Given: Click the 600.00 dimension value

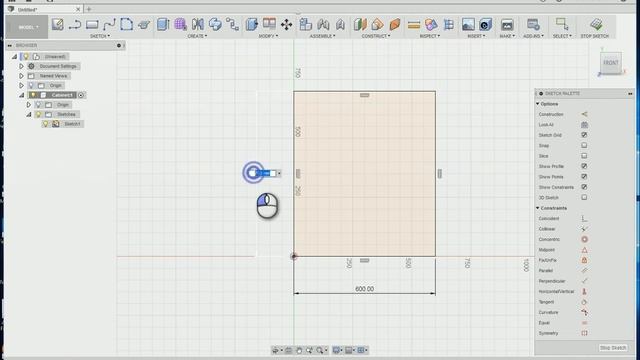Looking at the screenshot, I should pos(364,289).
